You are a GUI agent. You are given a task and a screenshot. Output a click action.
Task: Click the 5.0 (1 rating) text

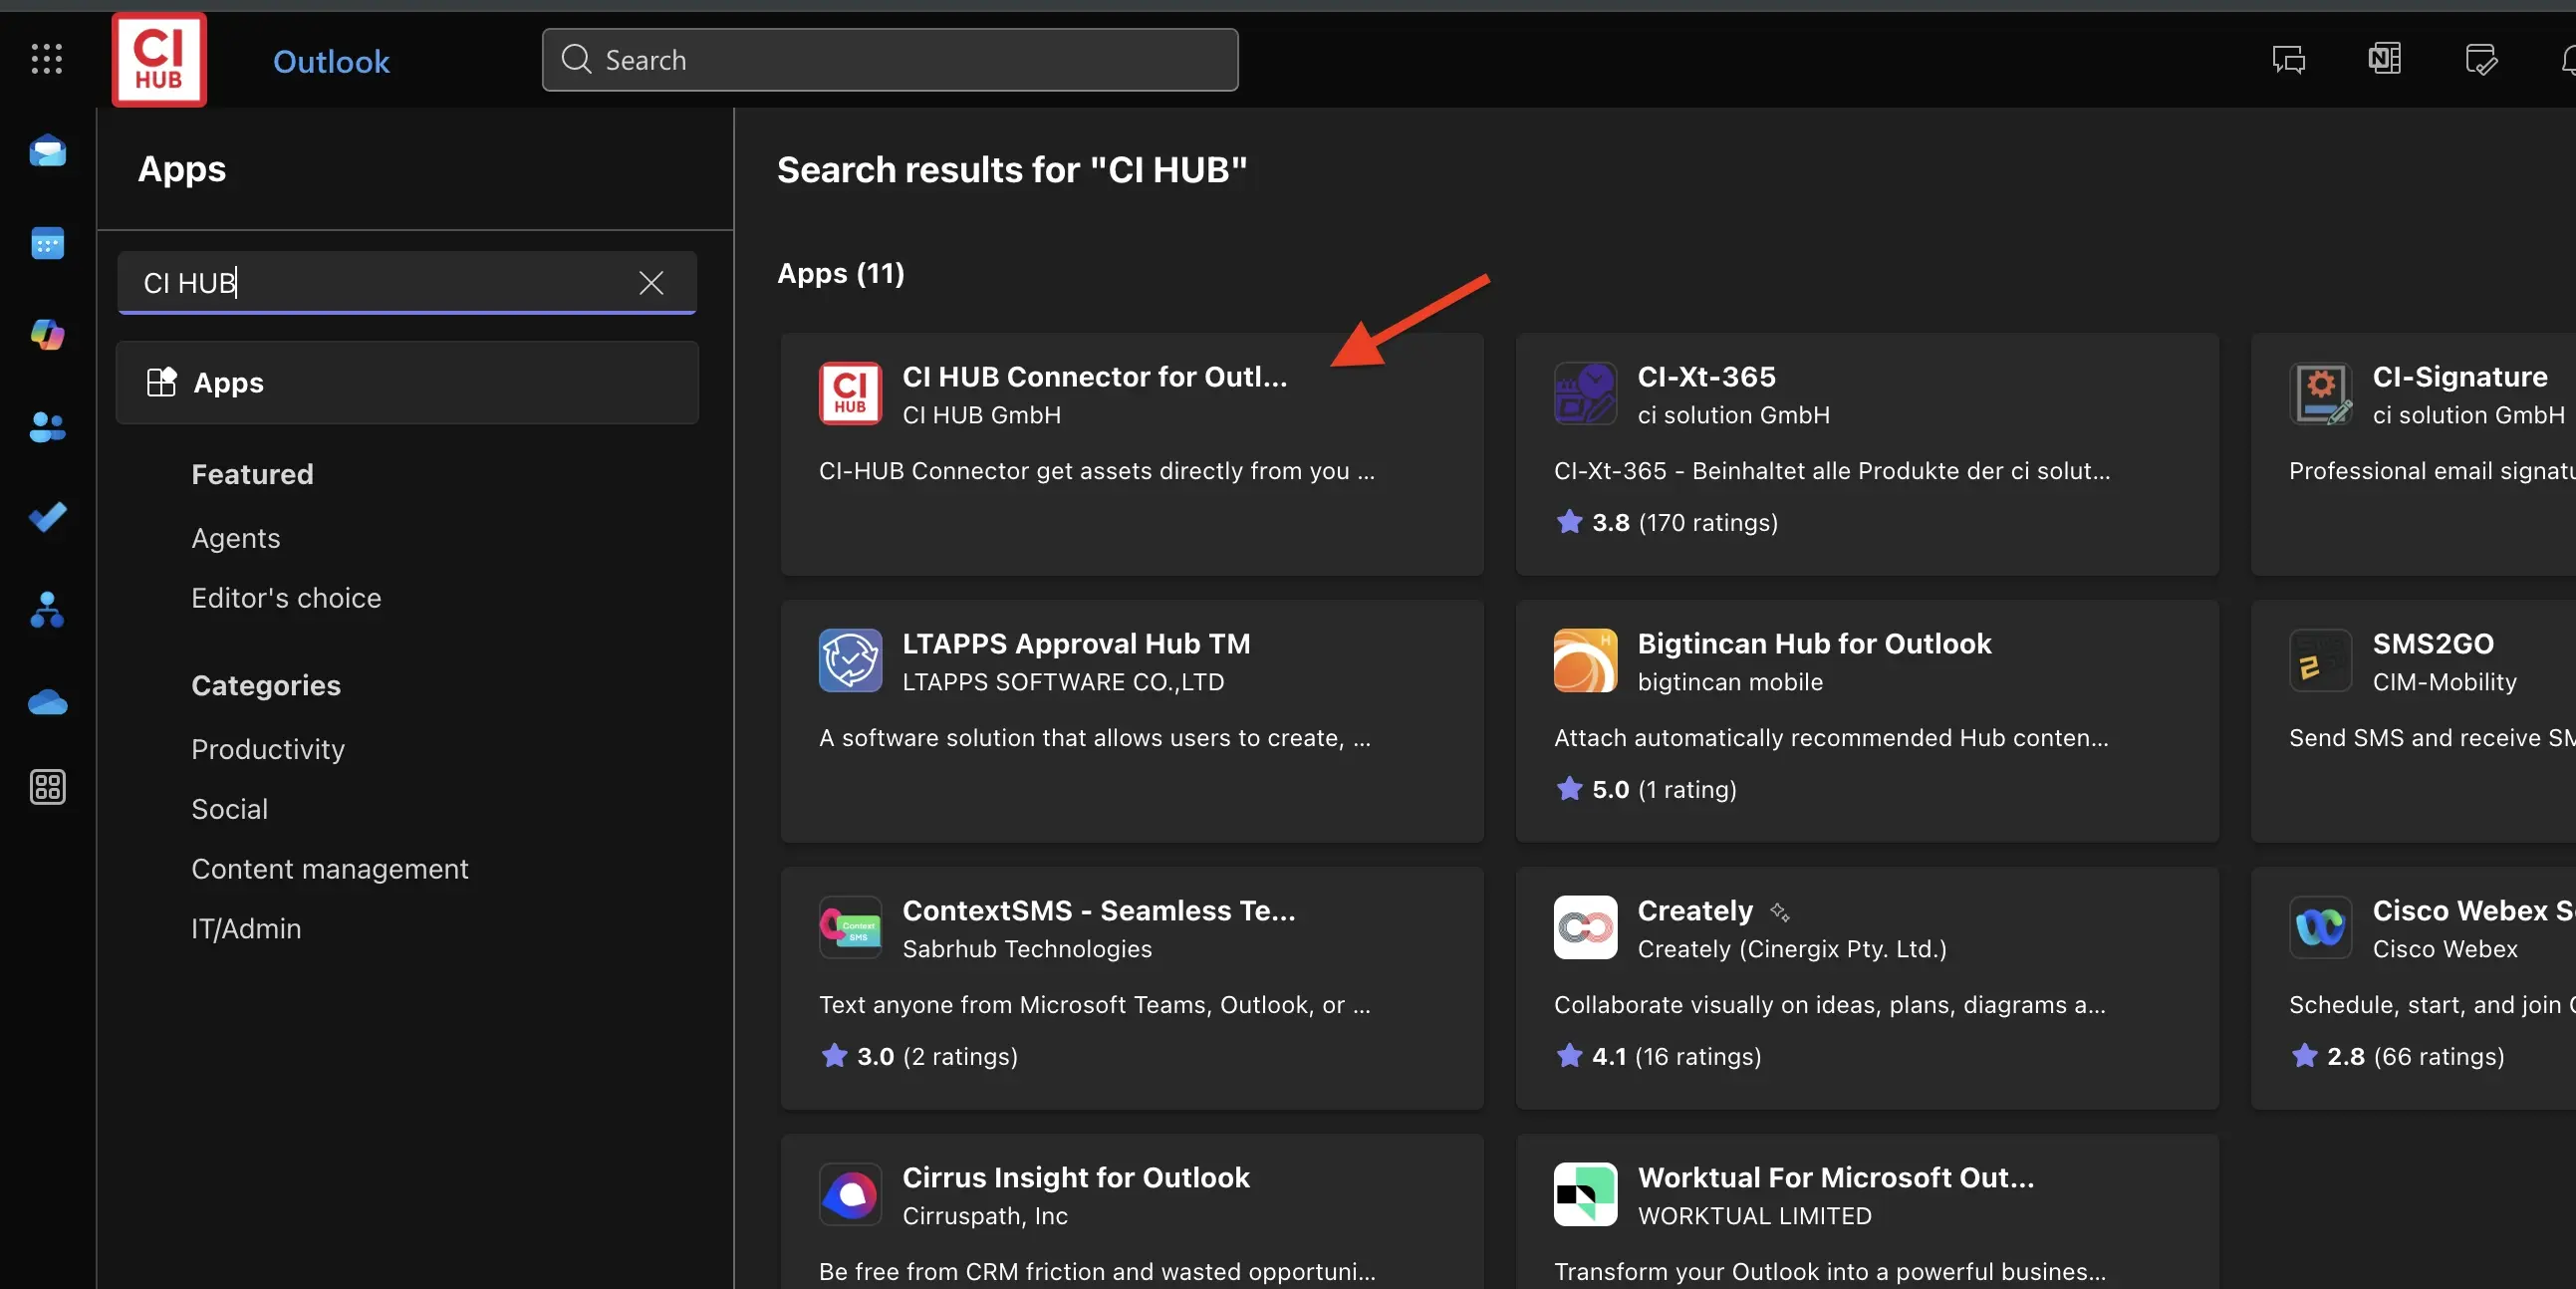[x=1664, y=789]
